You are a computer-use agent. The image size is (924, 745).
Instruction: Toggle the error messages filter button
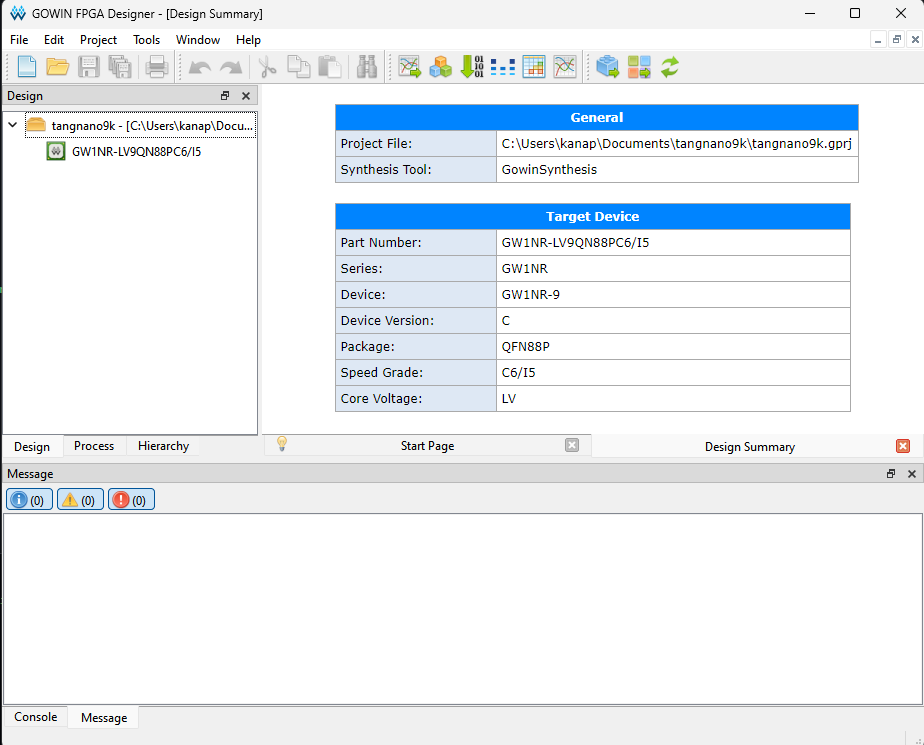(x=131, y=500)
